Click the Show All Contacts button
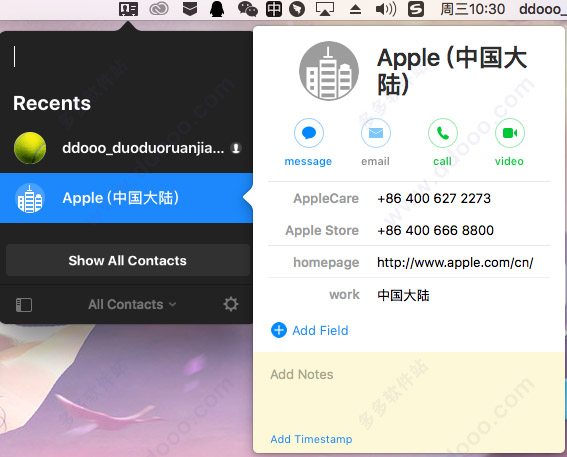This screenshot has width=567, height=457. pos(128,260)
